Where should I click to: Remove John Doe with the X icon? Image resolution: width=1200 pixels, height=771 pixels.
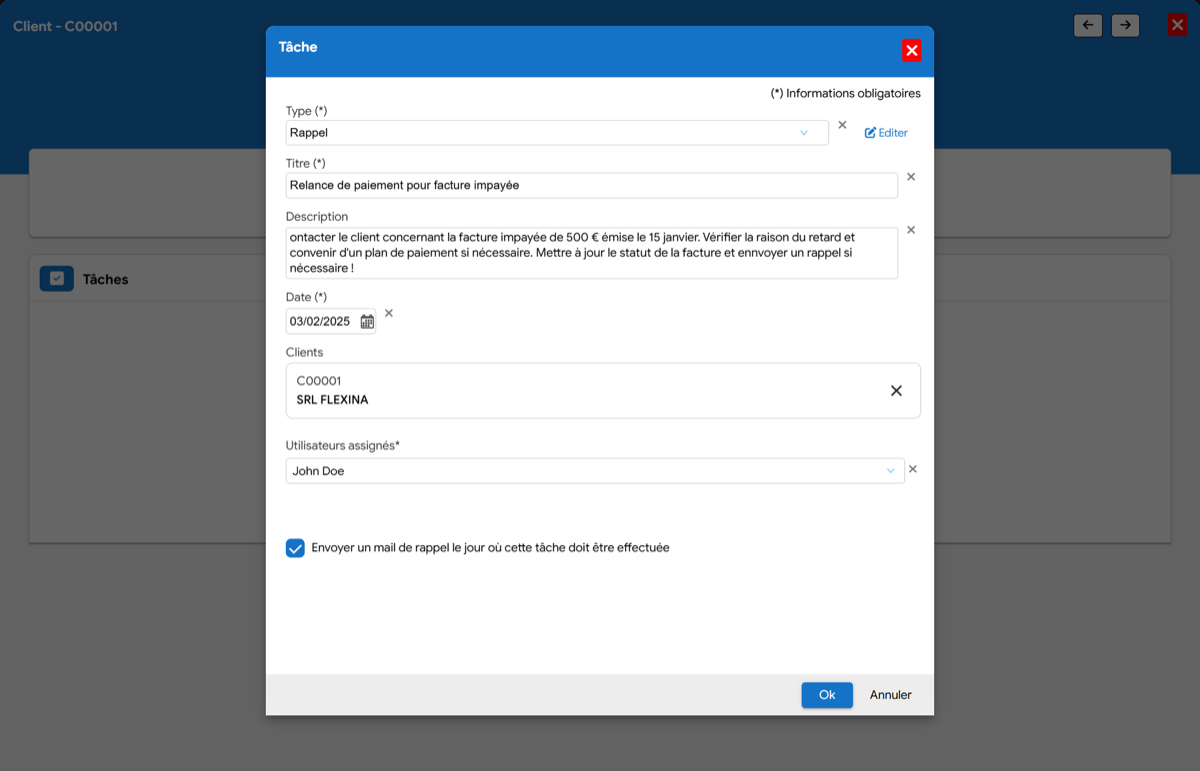coord(912,468)
